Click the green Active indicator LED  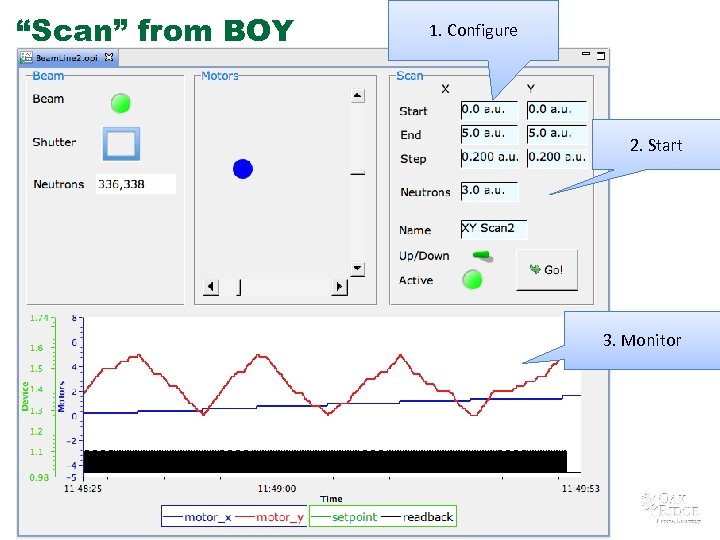click(472, 280)
